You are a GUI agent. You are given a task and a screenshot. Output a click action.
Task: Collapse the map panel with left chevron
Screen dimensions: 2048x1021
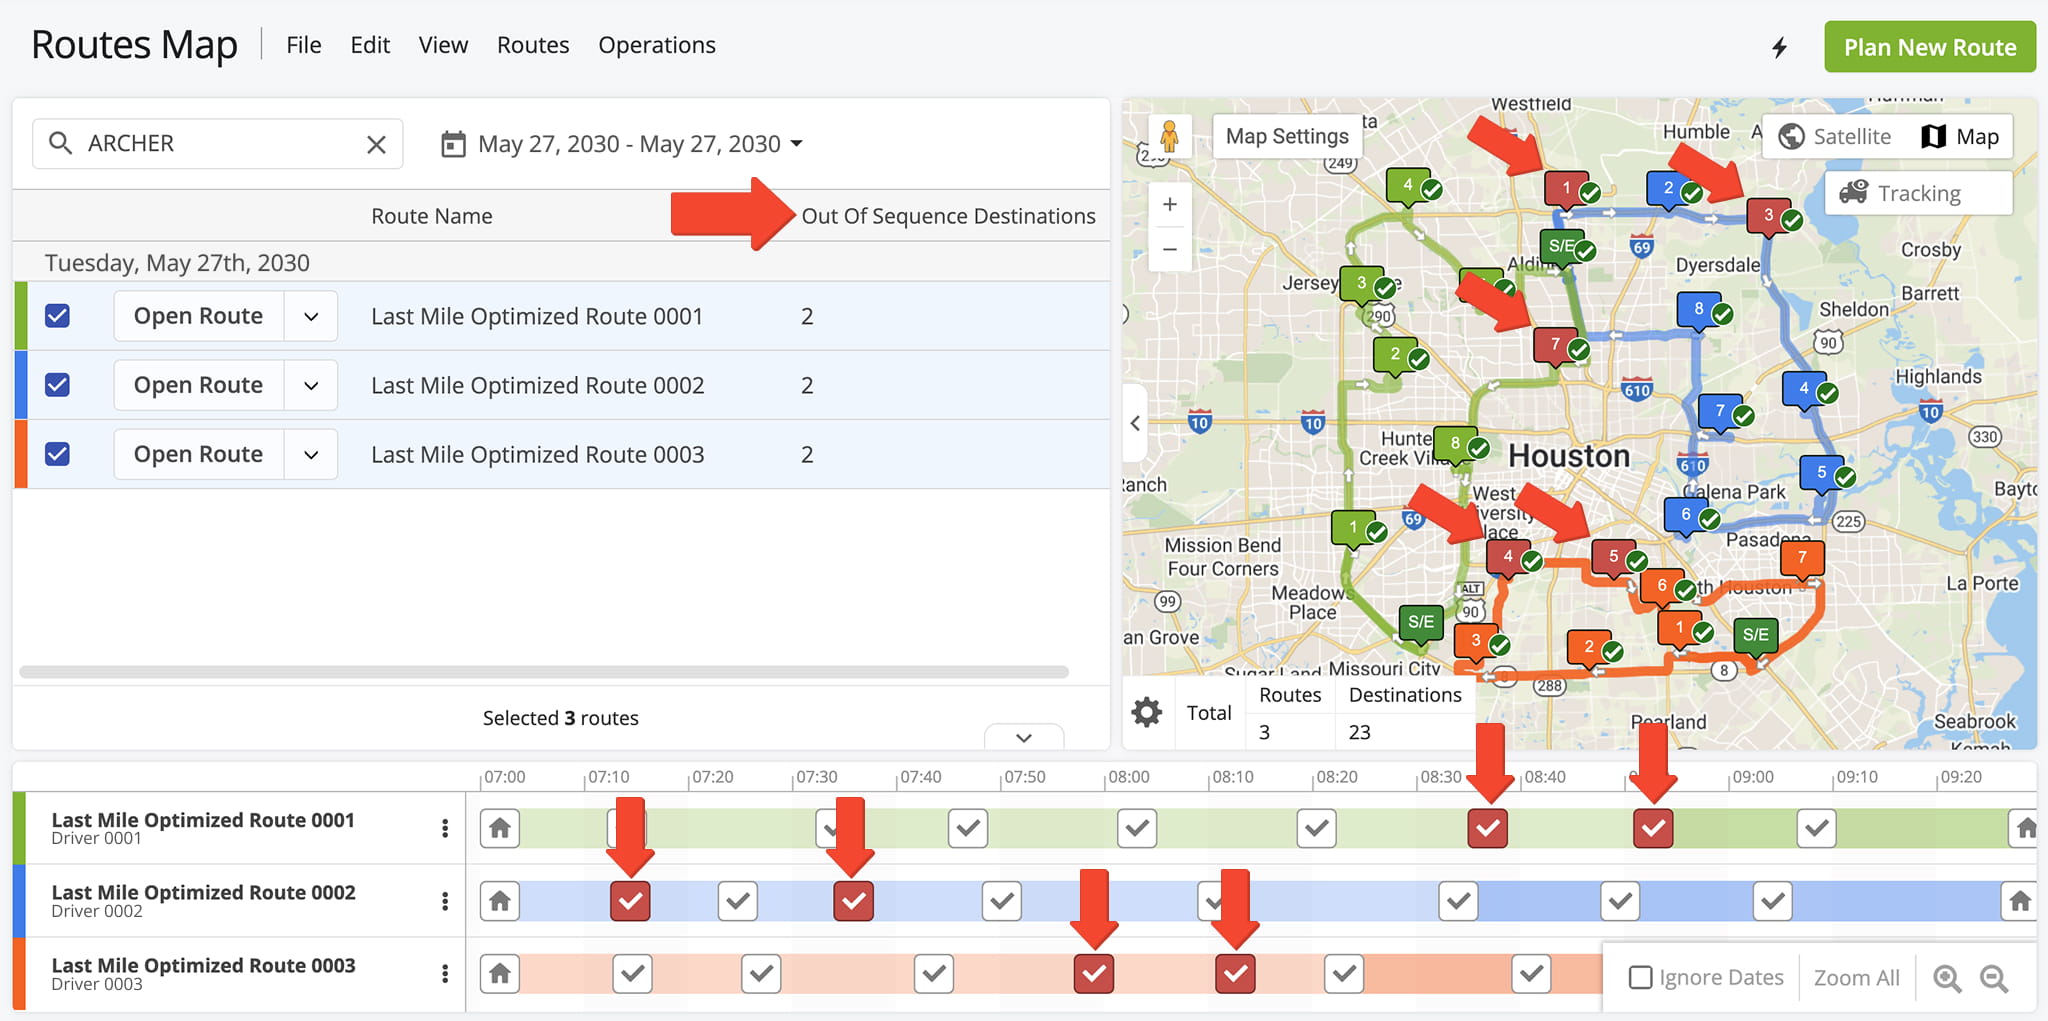click(1135, 423)
